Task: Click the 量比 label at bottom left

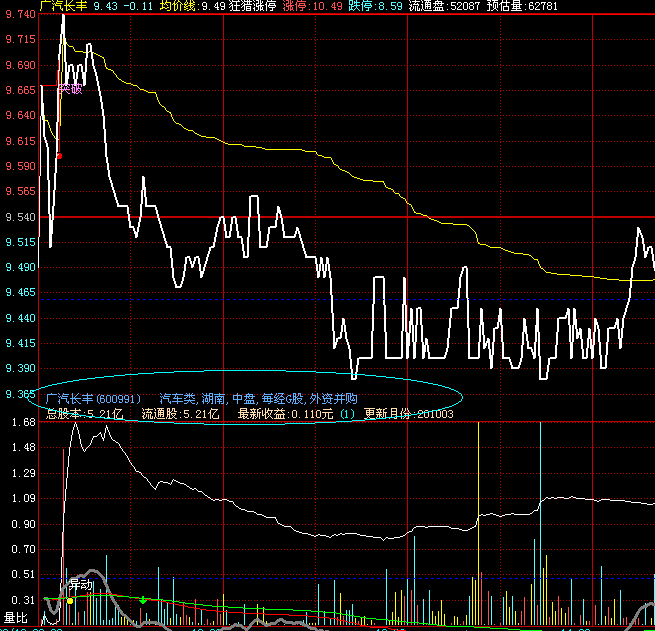Action: click(14, 617)
